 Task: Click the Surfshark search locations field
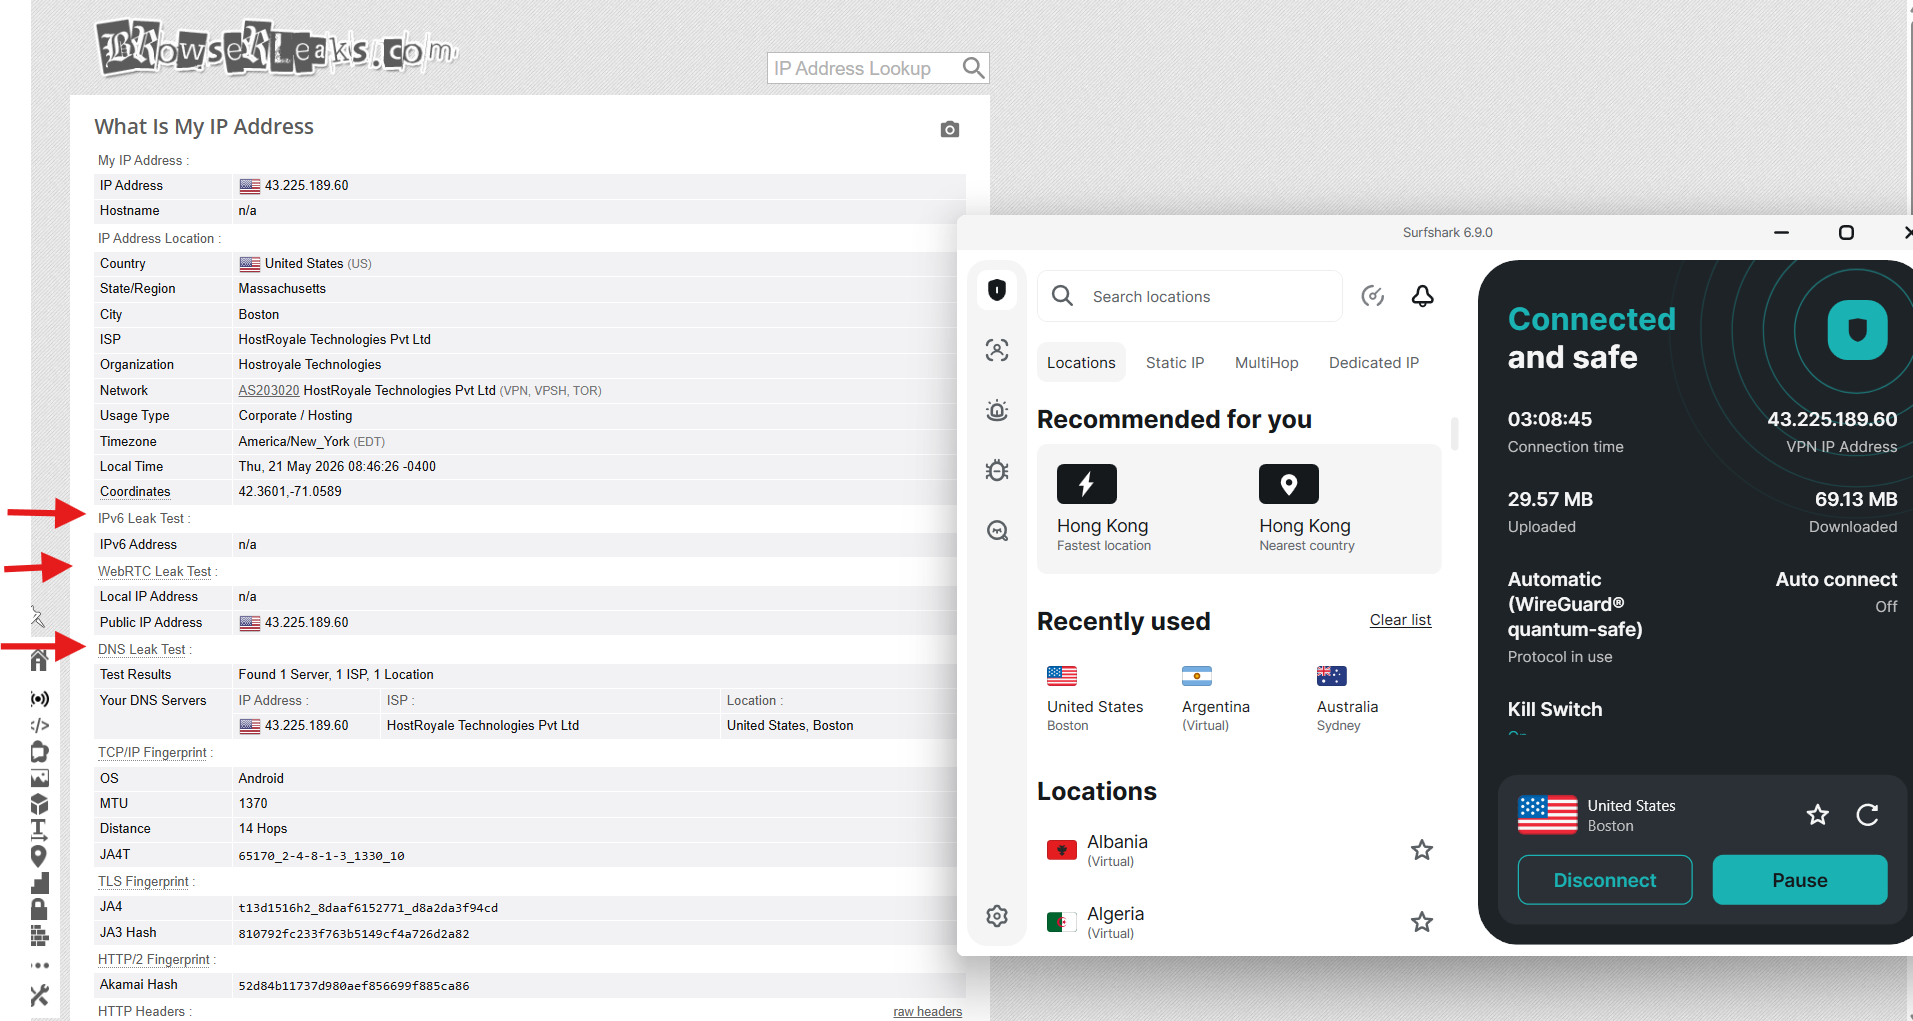pyautogui.click(x=1190, y=296)
